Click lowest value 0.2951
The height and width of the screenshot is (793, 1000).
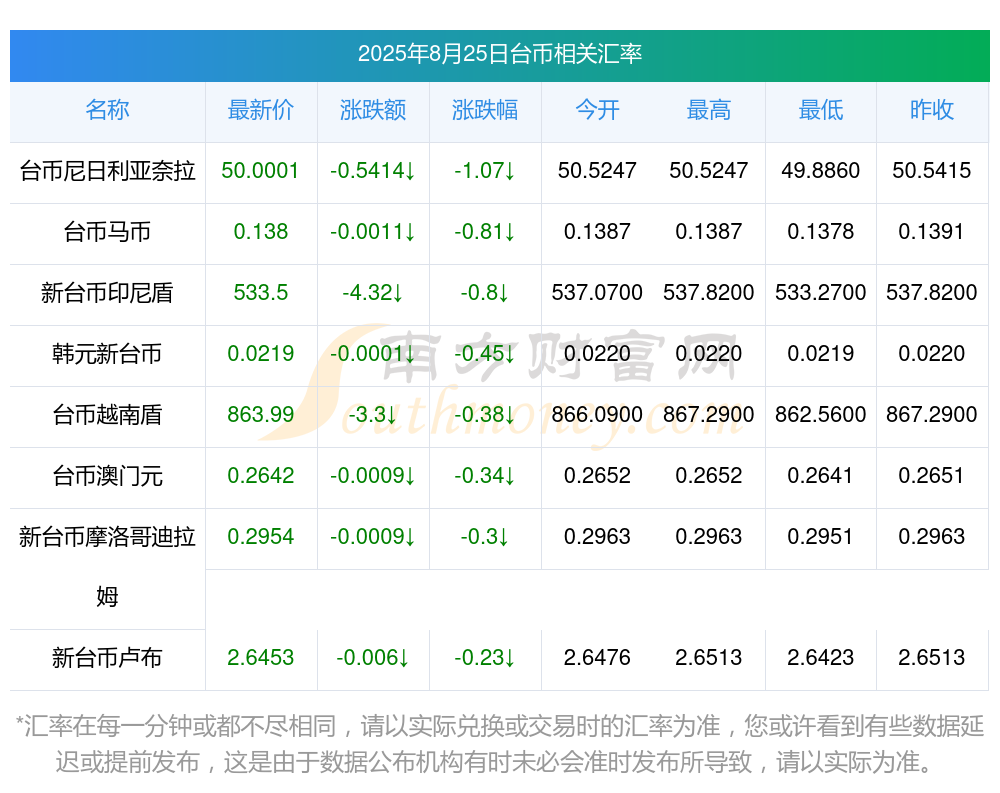pyautogui.click(x=821, y=537)
